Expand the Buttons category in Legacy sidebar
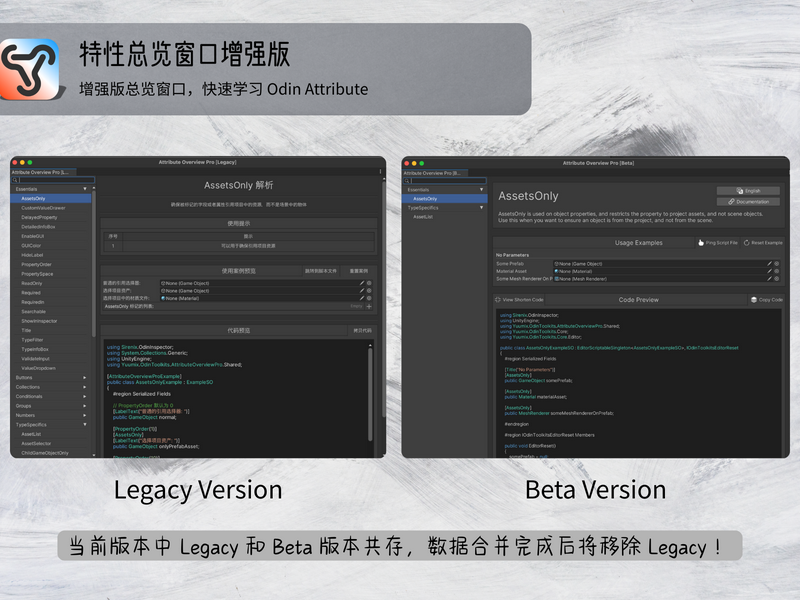Screen dimensions: 800x600 pyautogui.click(x=85, y=378)
